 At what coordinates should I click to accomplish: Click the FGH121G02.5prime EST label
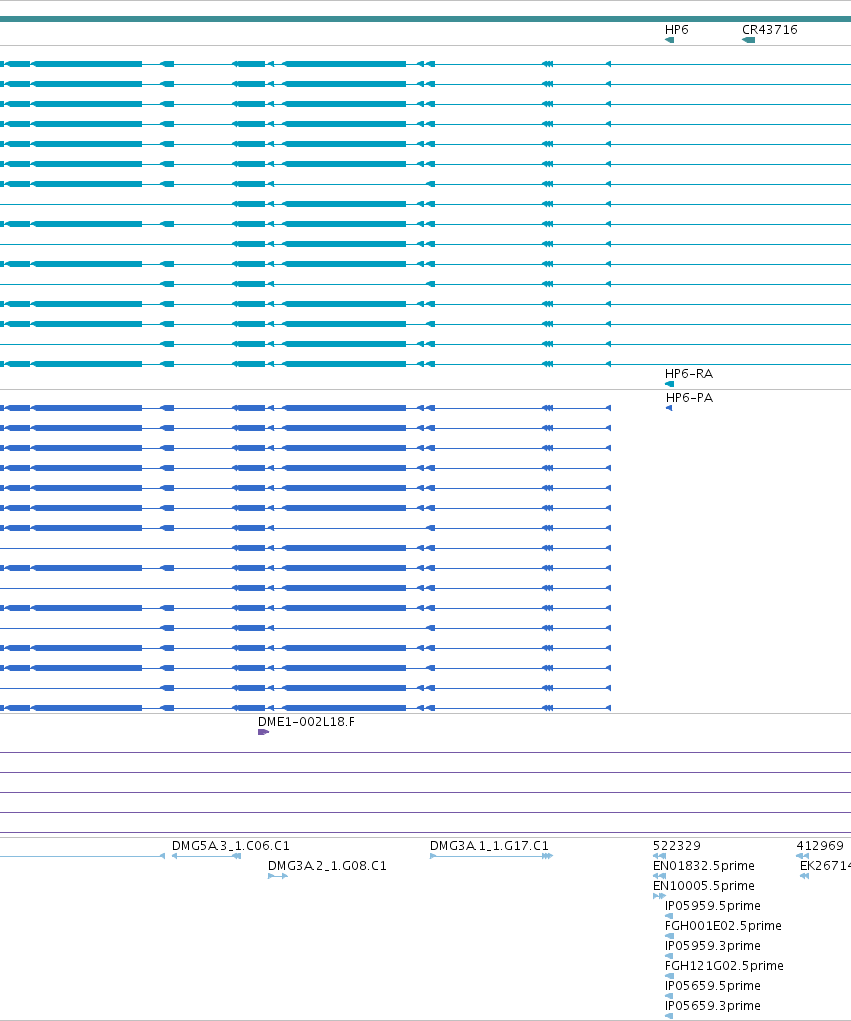point(724,966)
